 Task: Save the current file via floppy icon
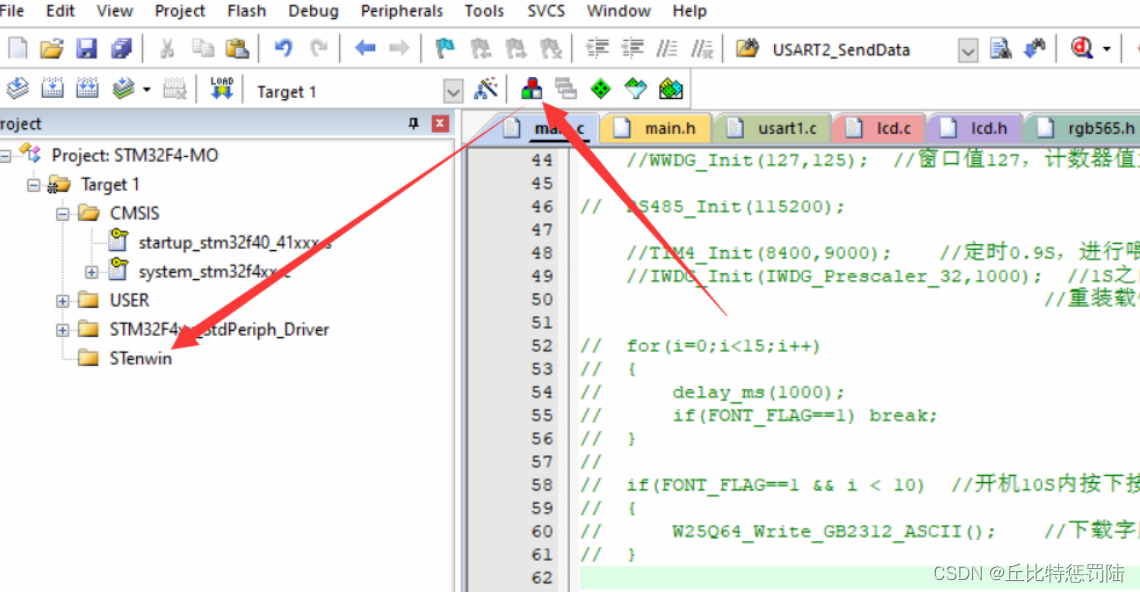click(87, 49)
